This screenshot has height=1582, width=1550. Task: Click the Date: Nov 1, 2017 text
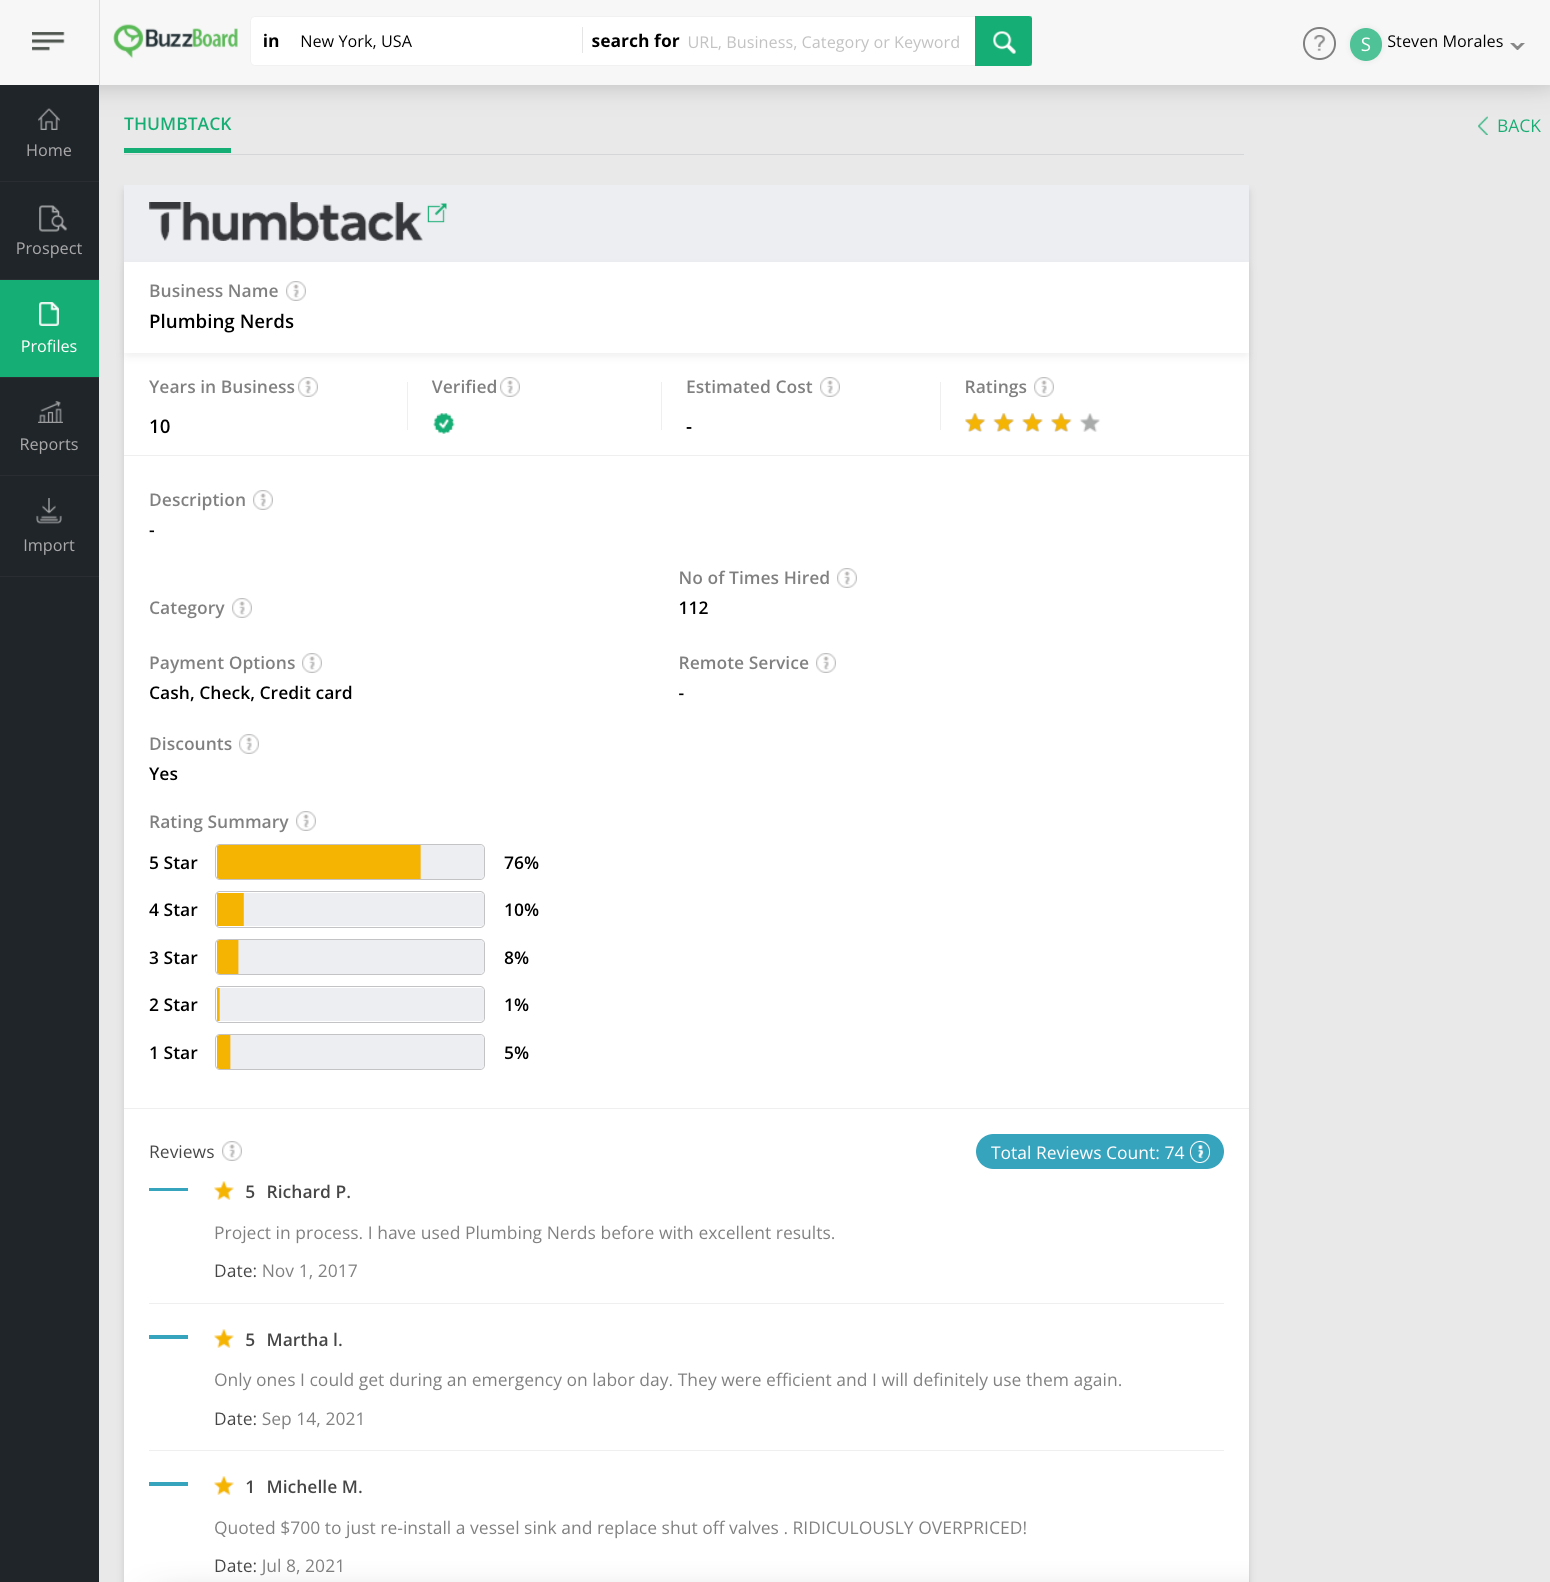(x=285, y=1271)
